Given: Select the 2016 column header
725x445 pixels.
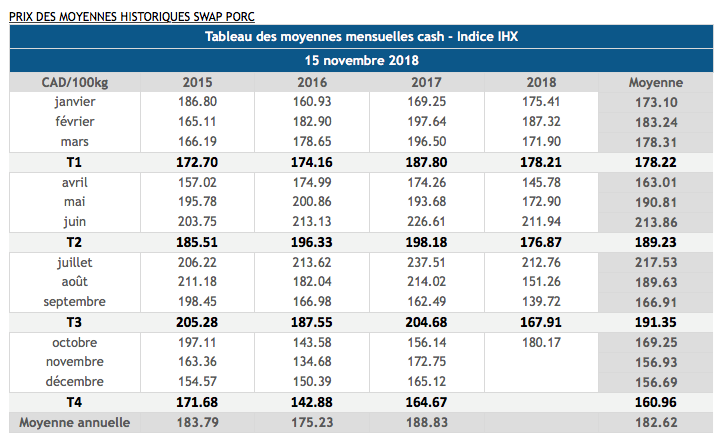Looking at the screenshot, I should click(311, 82).
